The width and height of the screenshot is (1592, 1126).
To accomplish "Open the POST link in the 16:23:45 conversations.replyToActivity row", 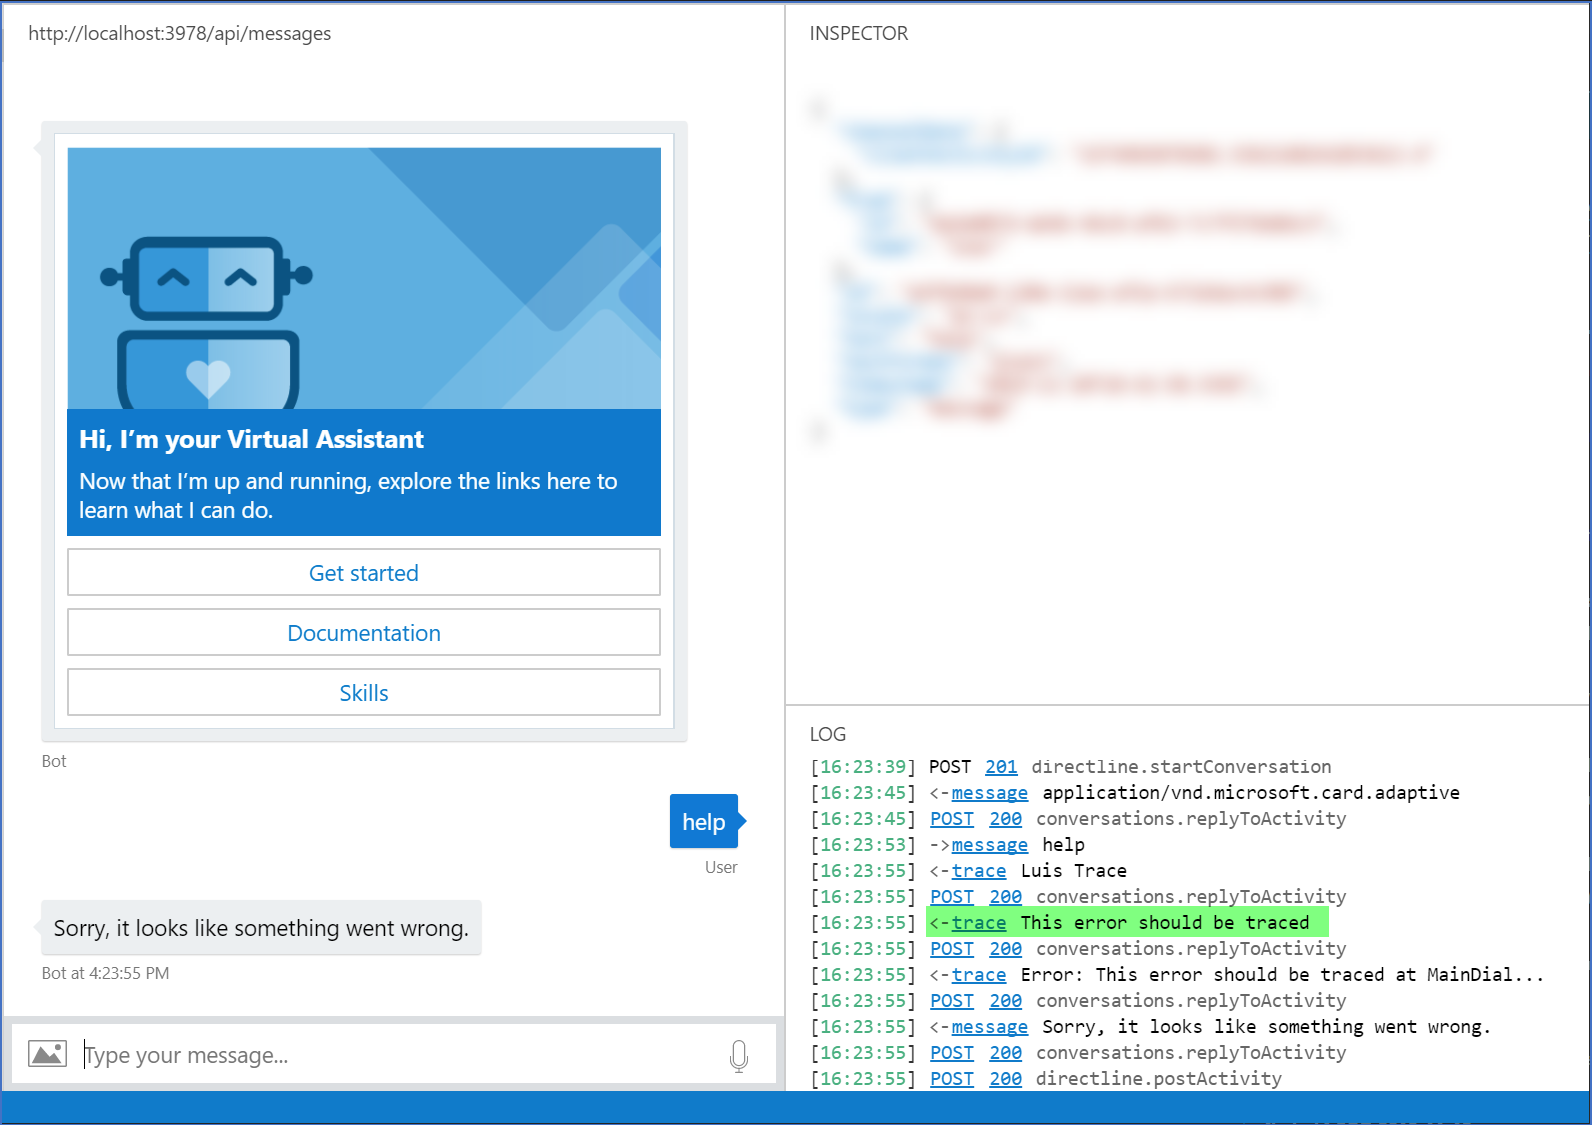I will click(952, 819).
